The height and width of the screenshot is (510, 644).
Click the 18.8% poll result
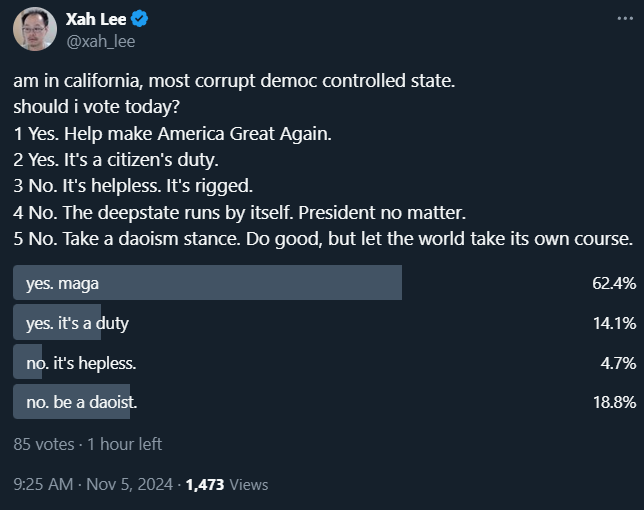pos(614,402)
